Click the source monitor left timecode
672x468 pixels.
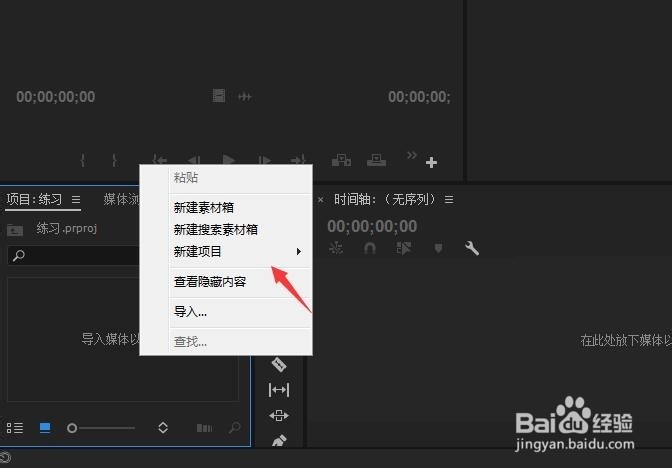(56, 97)
